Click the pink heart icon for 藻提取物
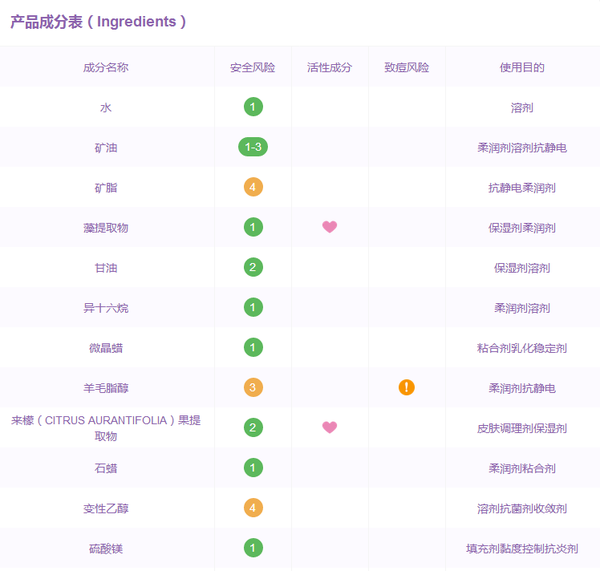The width and height of the screenshot is (600, 571). [329, 227]
